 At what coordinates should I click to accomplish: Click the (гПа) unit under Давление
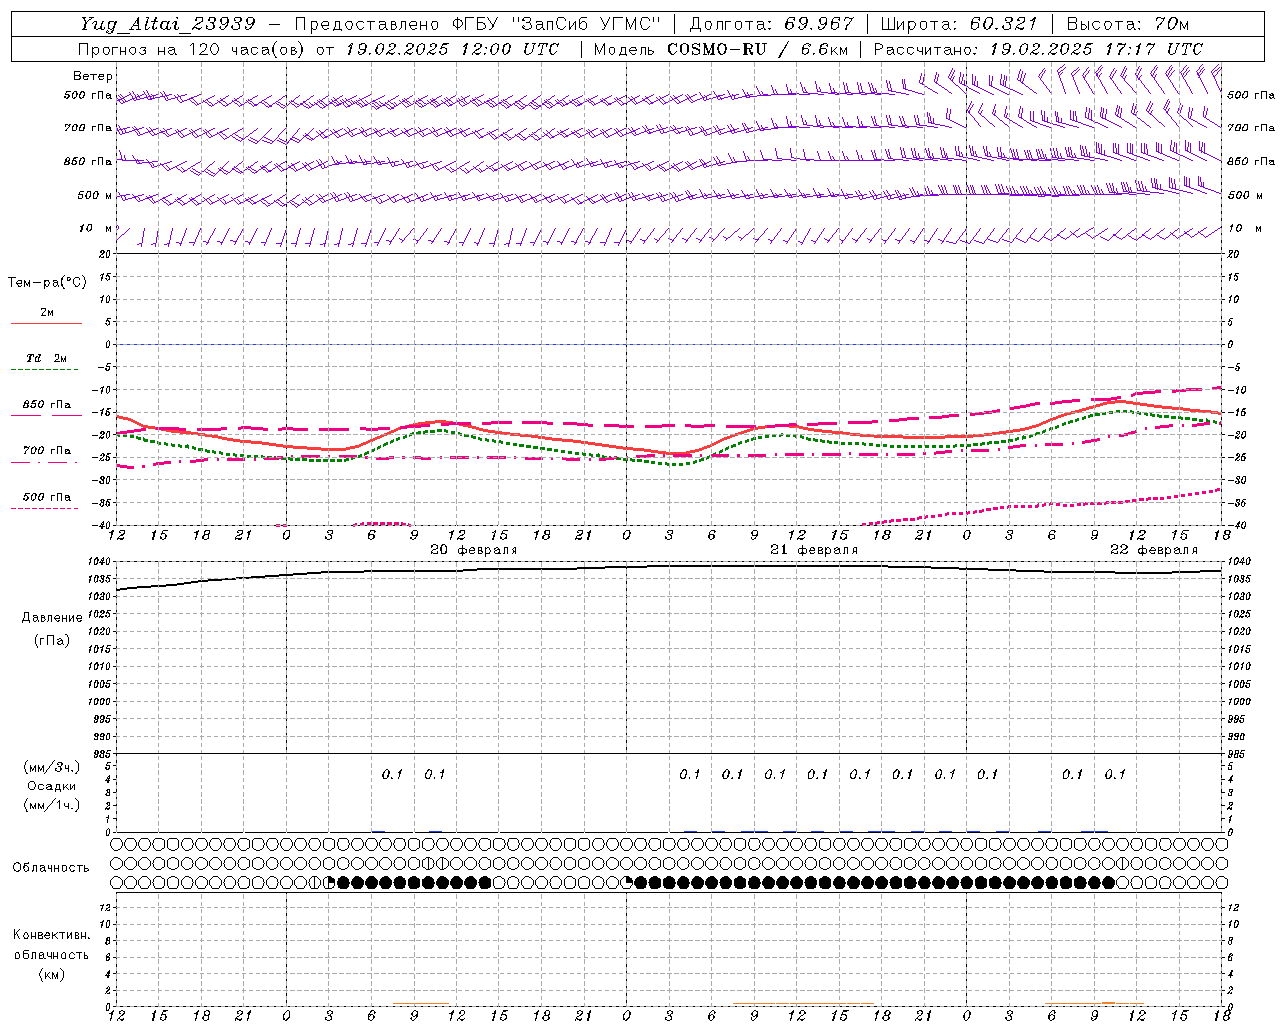52,641
